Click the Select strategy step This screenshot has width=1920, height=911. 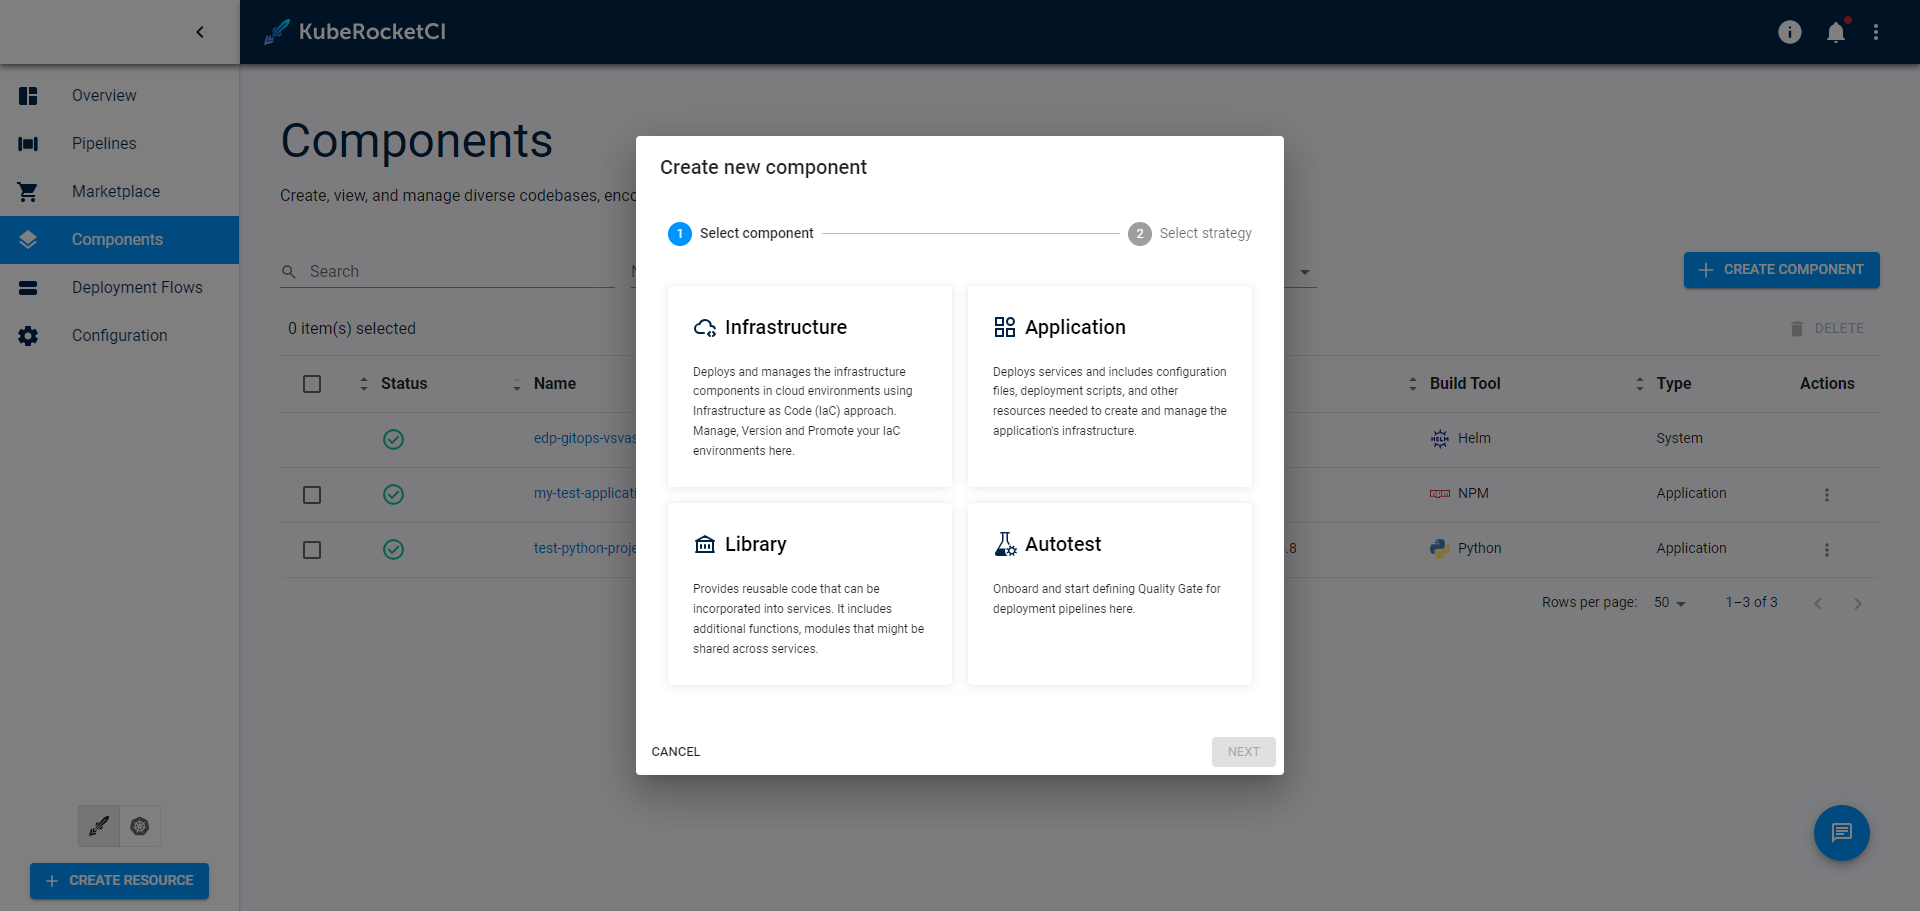tap(1190, 234)
